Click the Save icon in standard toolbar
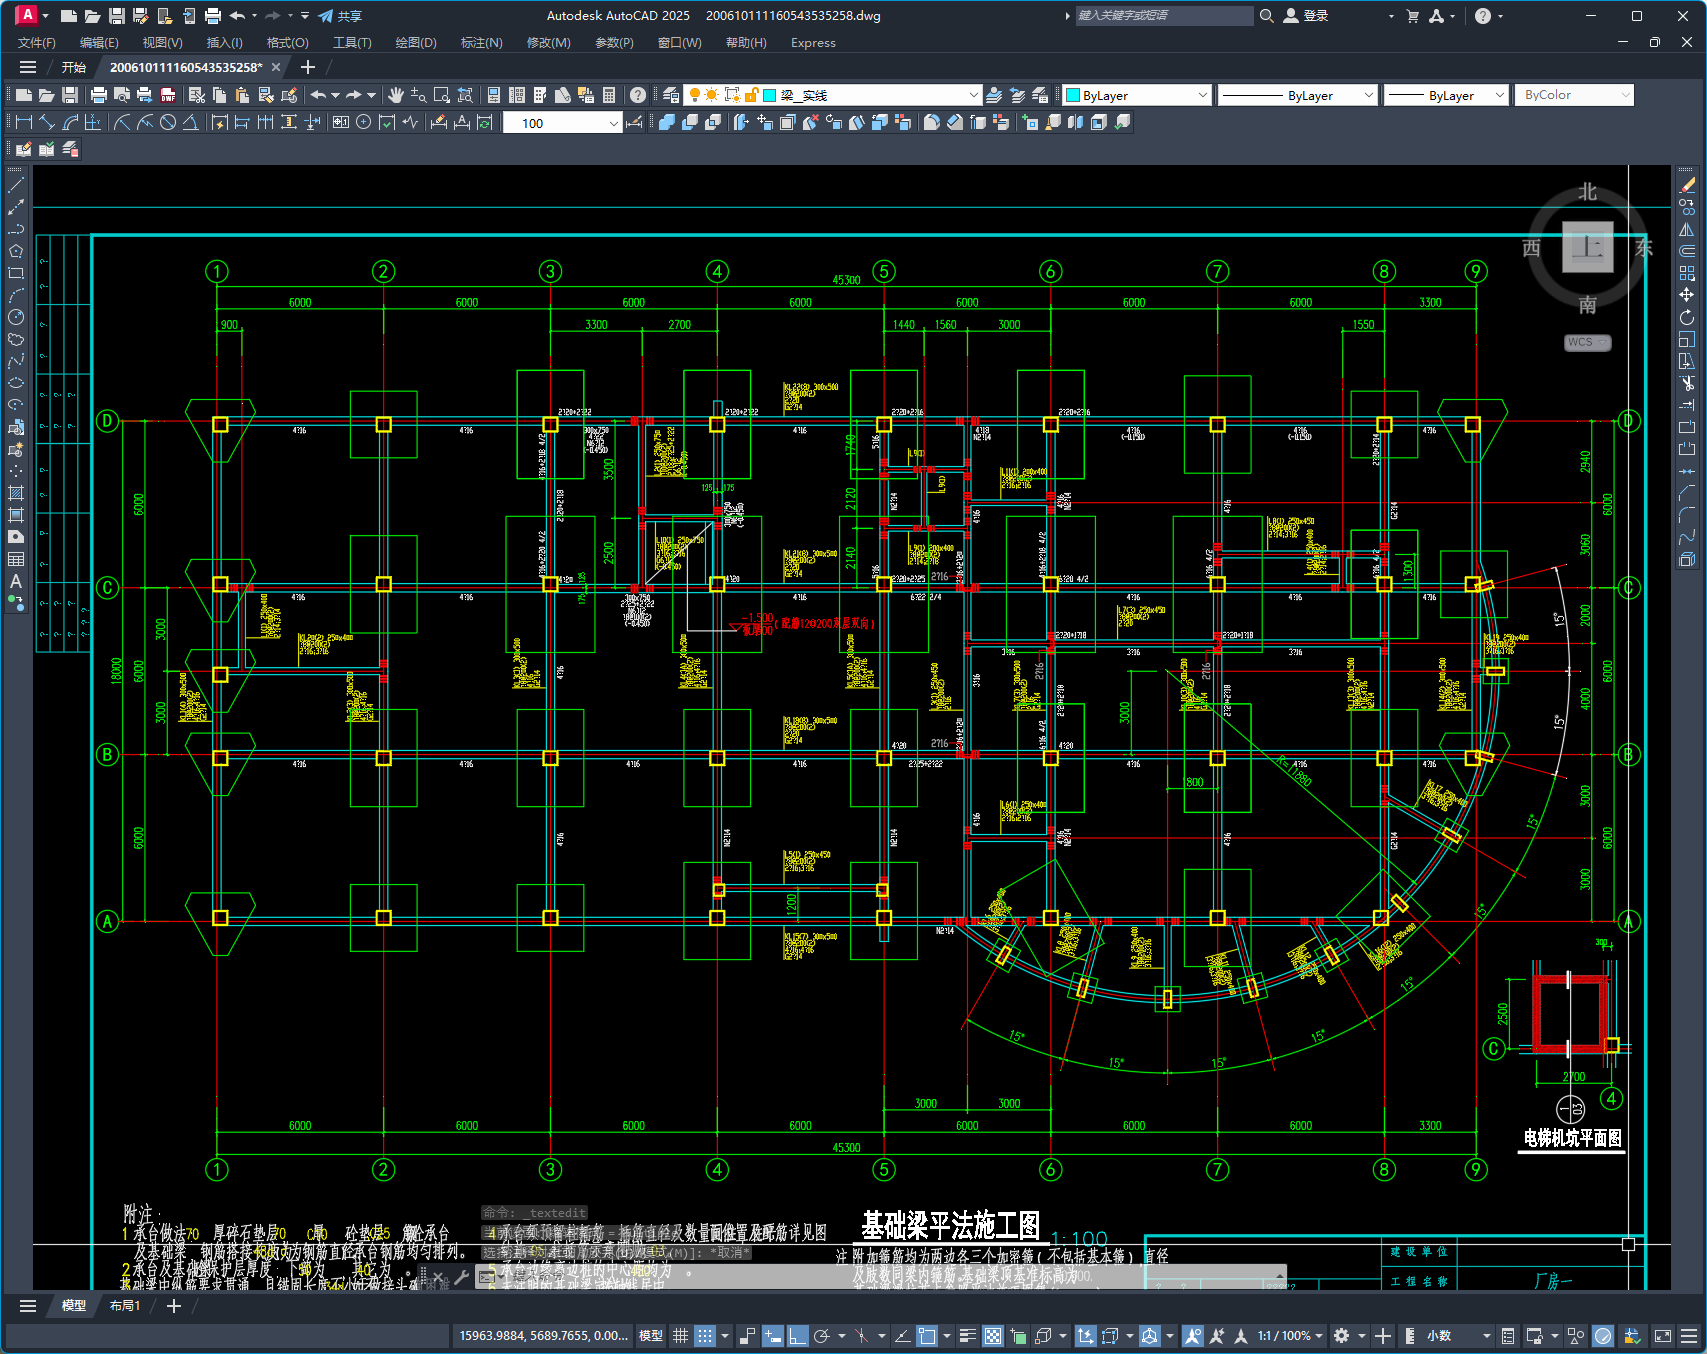This screenshot has width=1707, height=1354. (x=70, y=95)
